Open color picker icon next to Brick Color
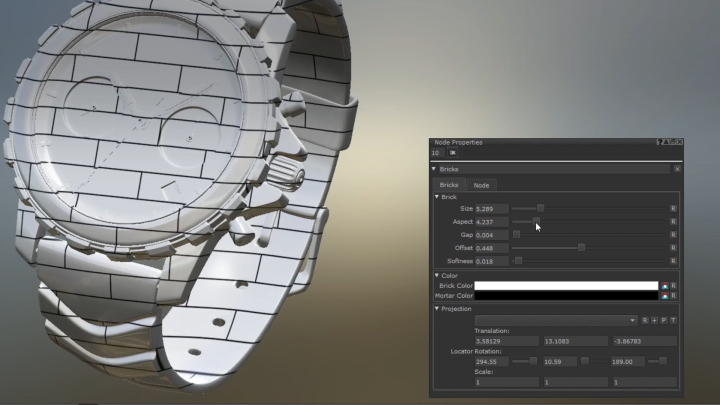This screenshot has width=720, height=405. pos(665,285)
